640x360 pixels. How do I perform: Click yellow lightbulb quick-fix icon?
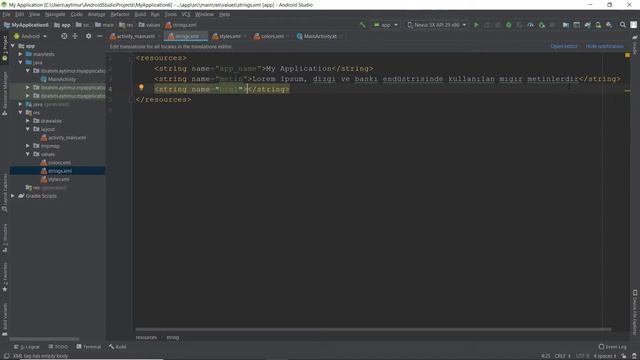point(141,87)
